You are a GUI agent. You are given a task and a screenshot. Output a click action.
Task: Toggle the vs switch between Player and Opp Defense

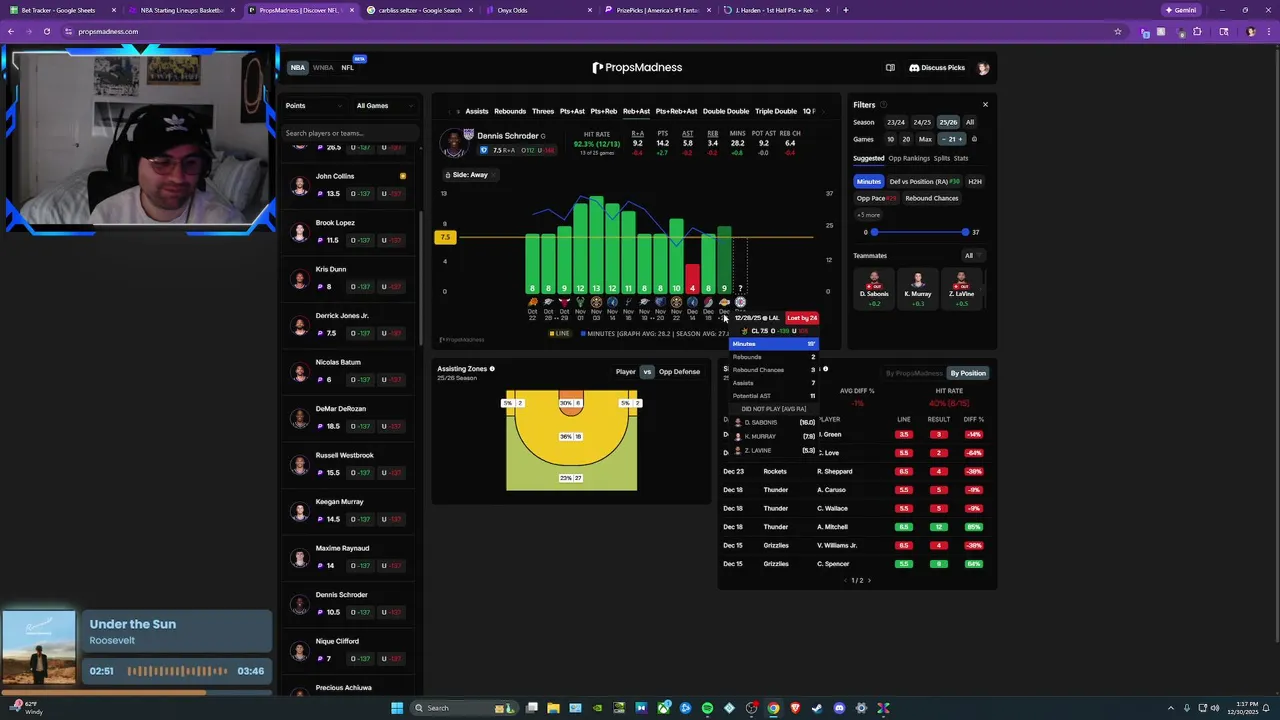tap(647, 372)
